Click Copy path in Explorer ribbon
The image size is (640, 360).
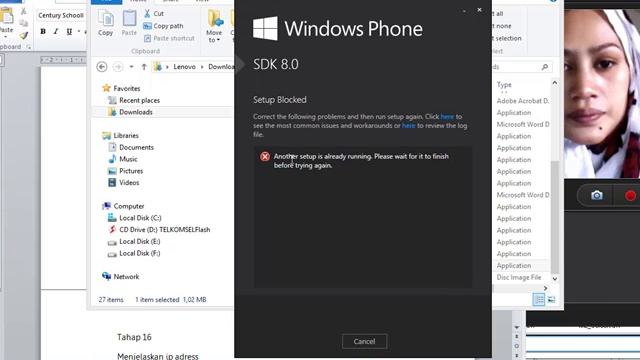point(163,26)
